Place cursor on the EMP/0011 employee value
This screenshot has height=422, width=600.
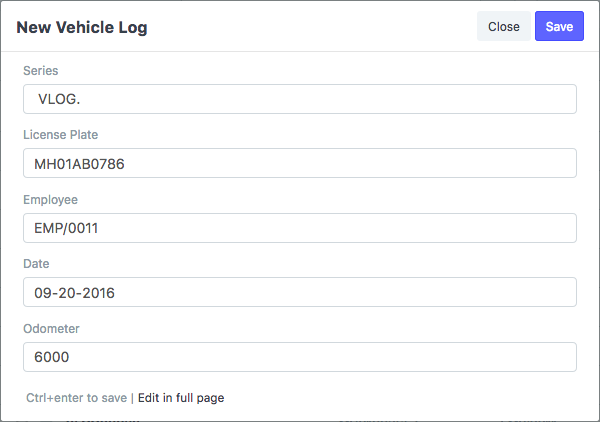click(66, 228)
